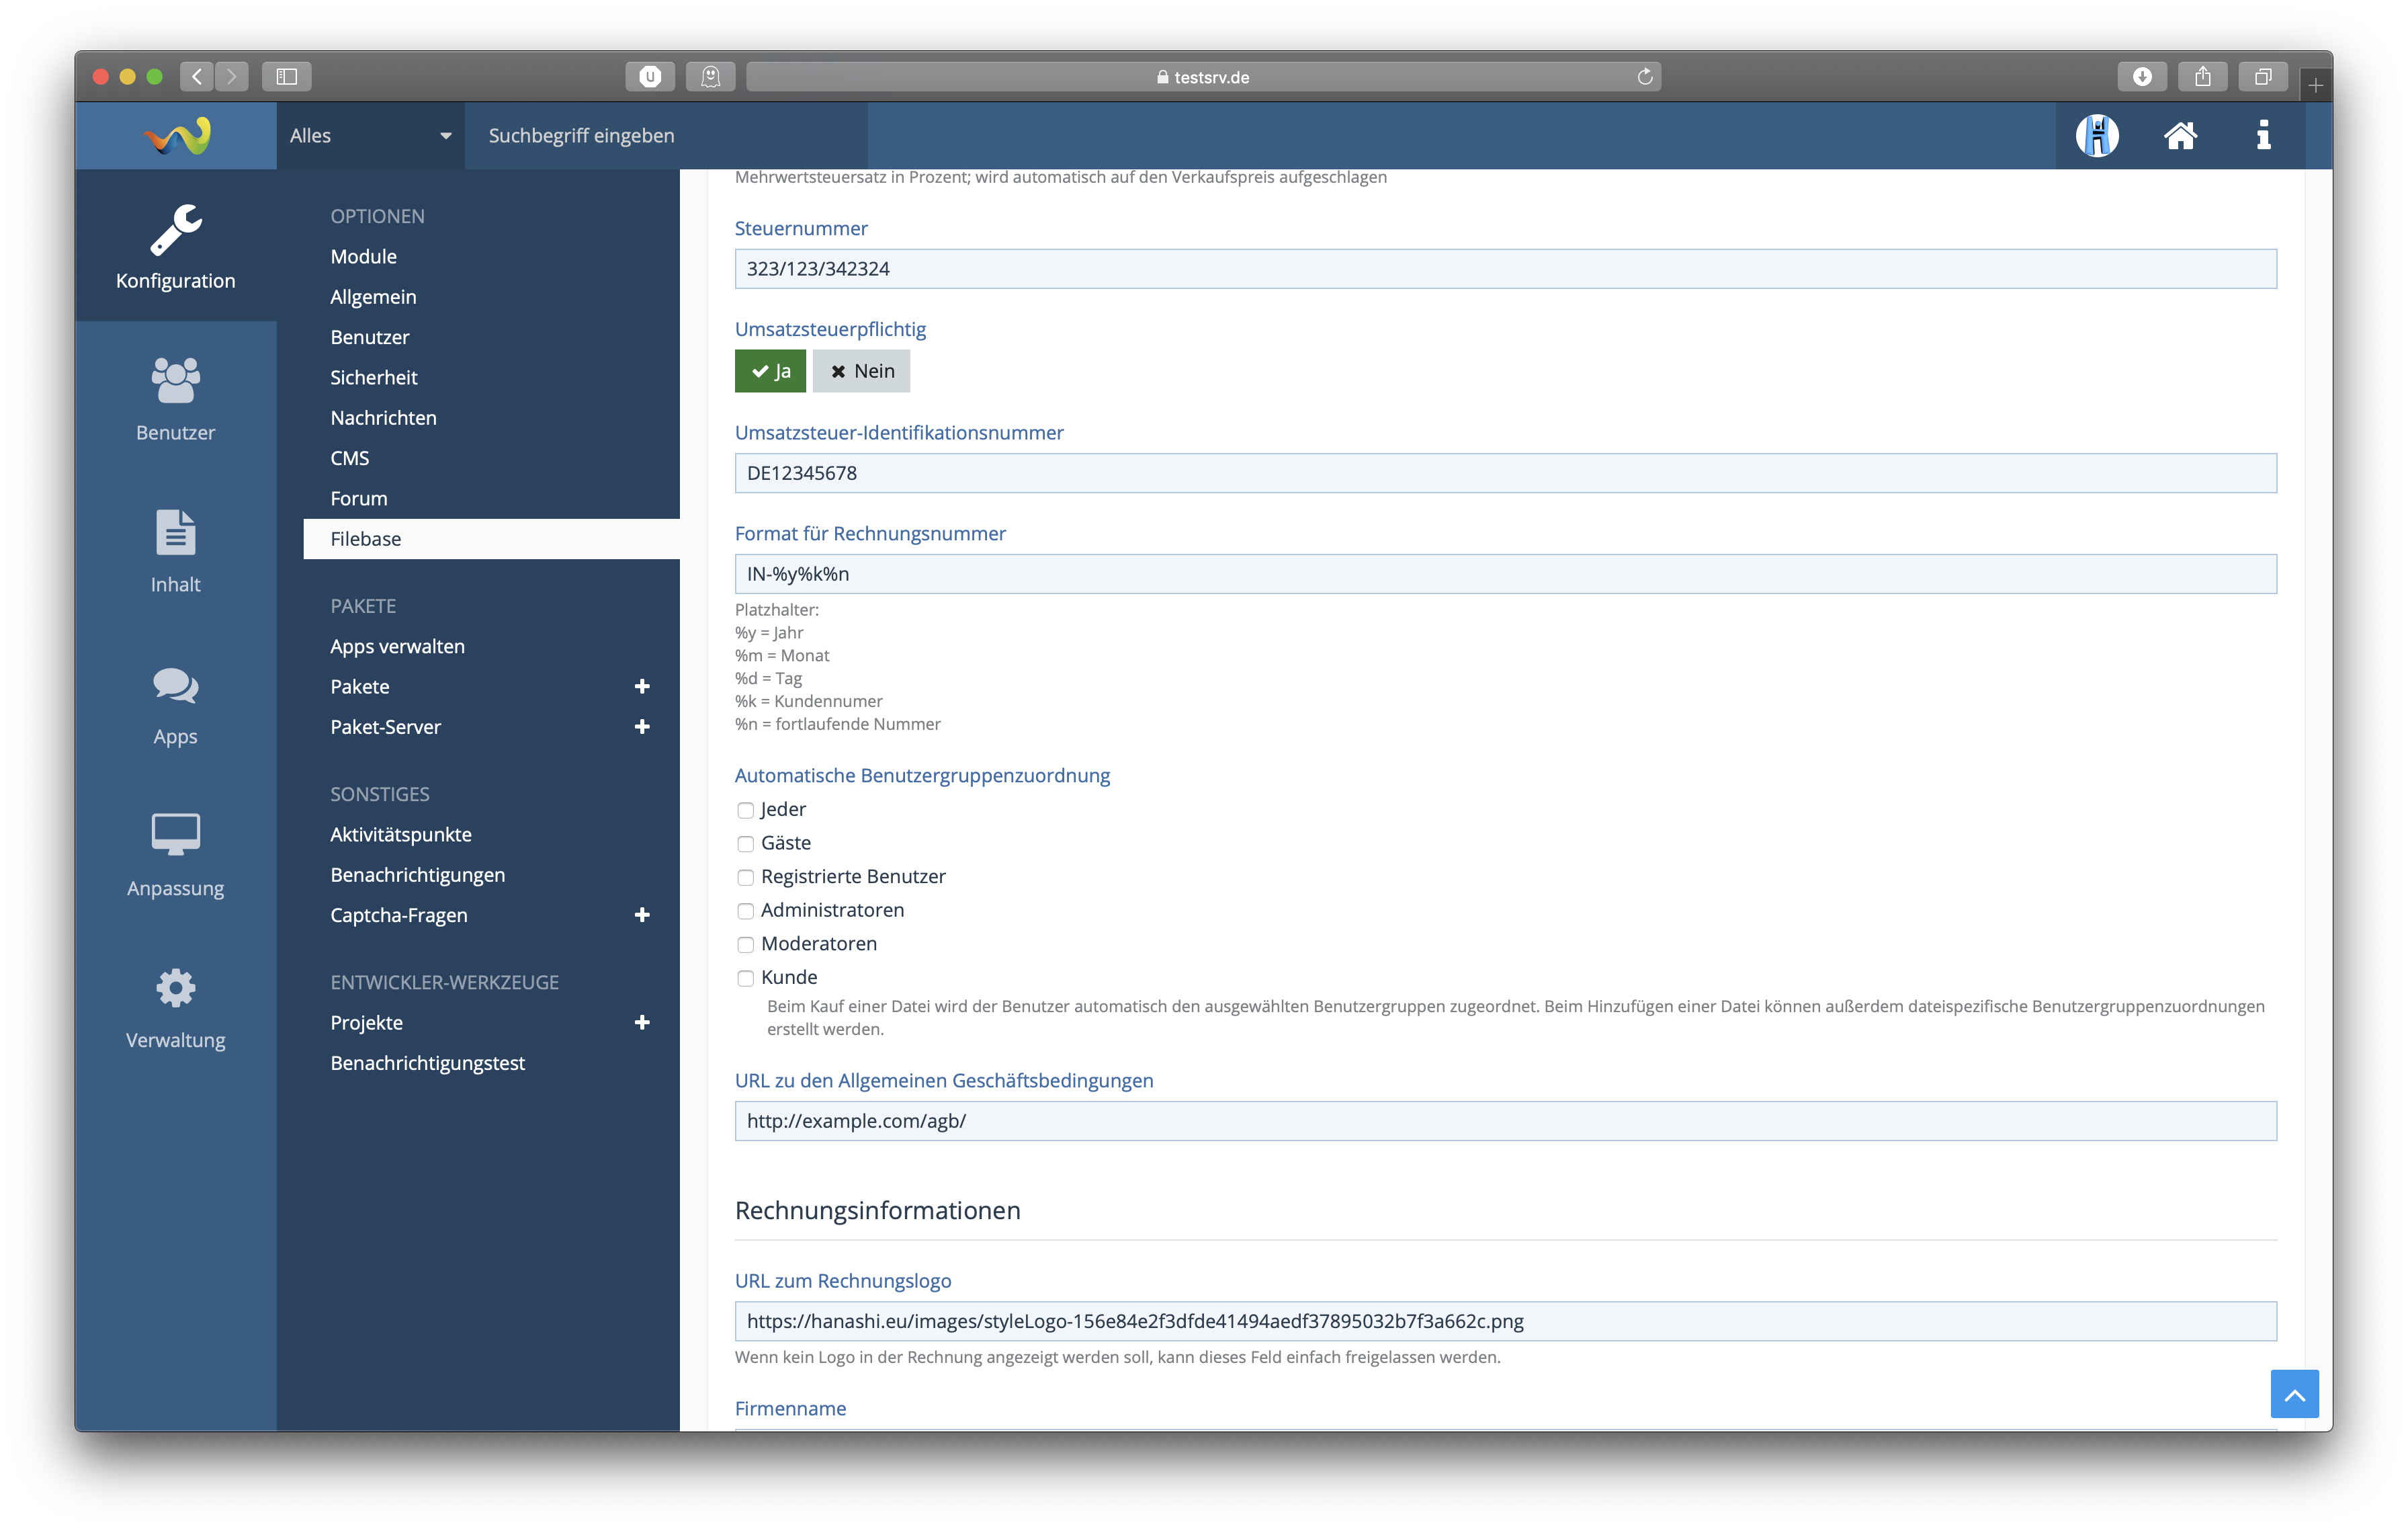
Task: Click the Steuernummer input field
Action: (x=1505, y=269)
